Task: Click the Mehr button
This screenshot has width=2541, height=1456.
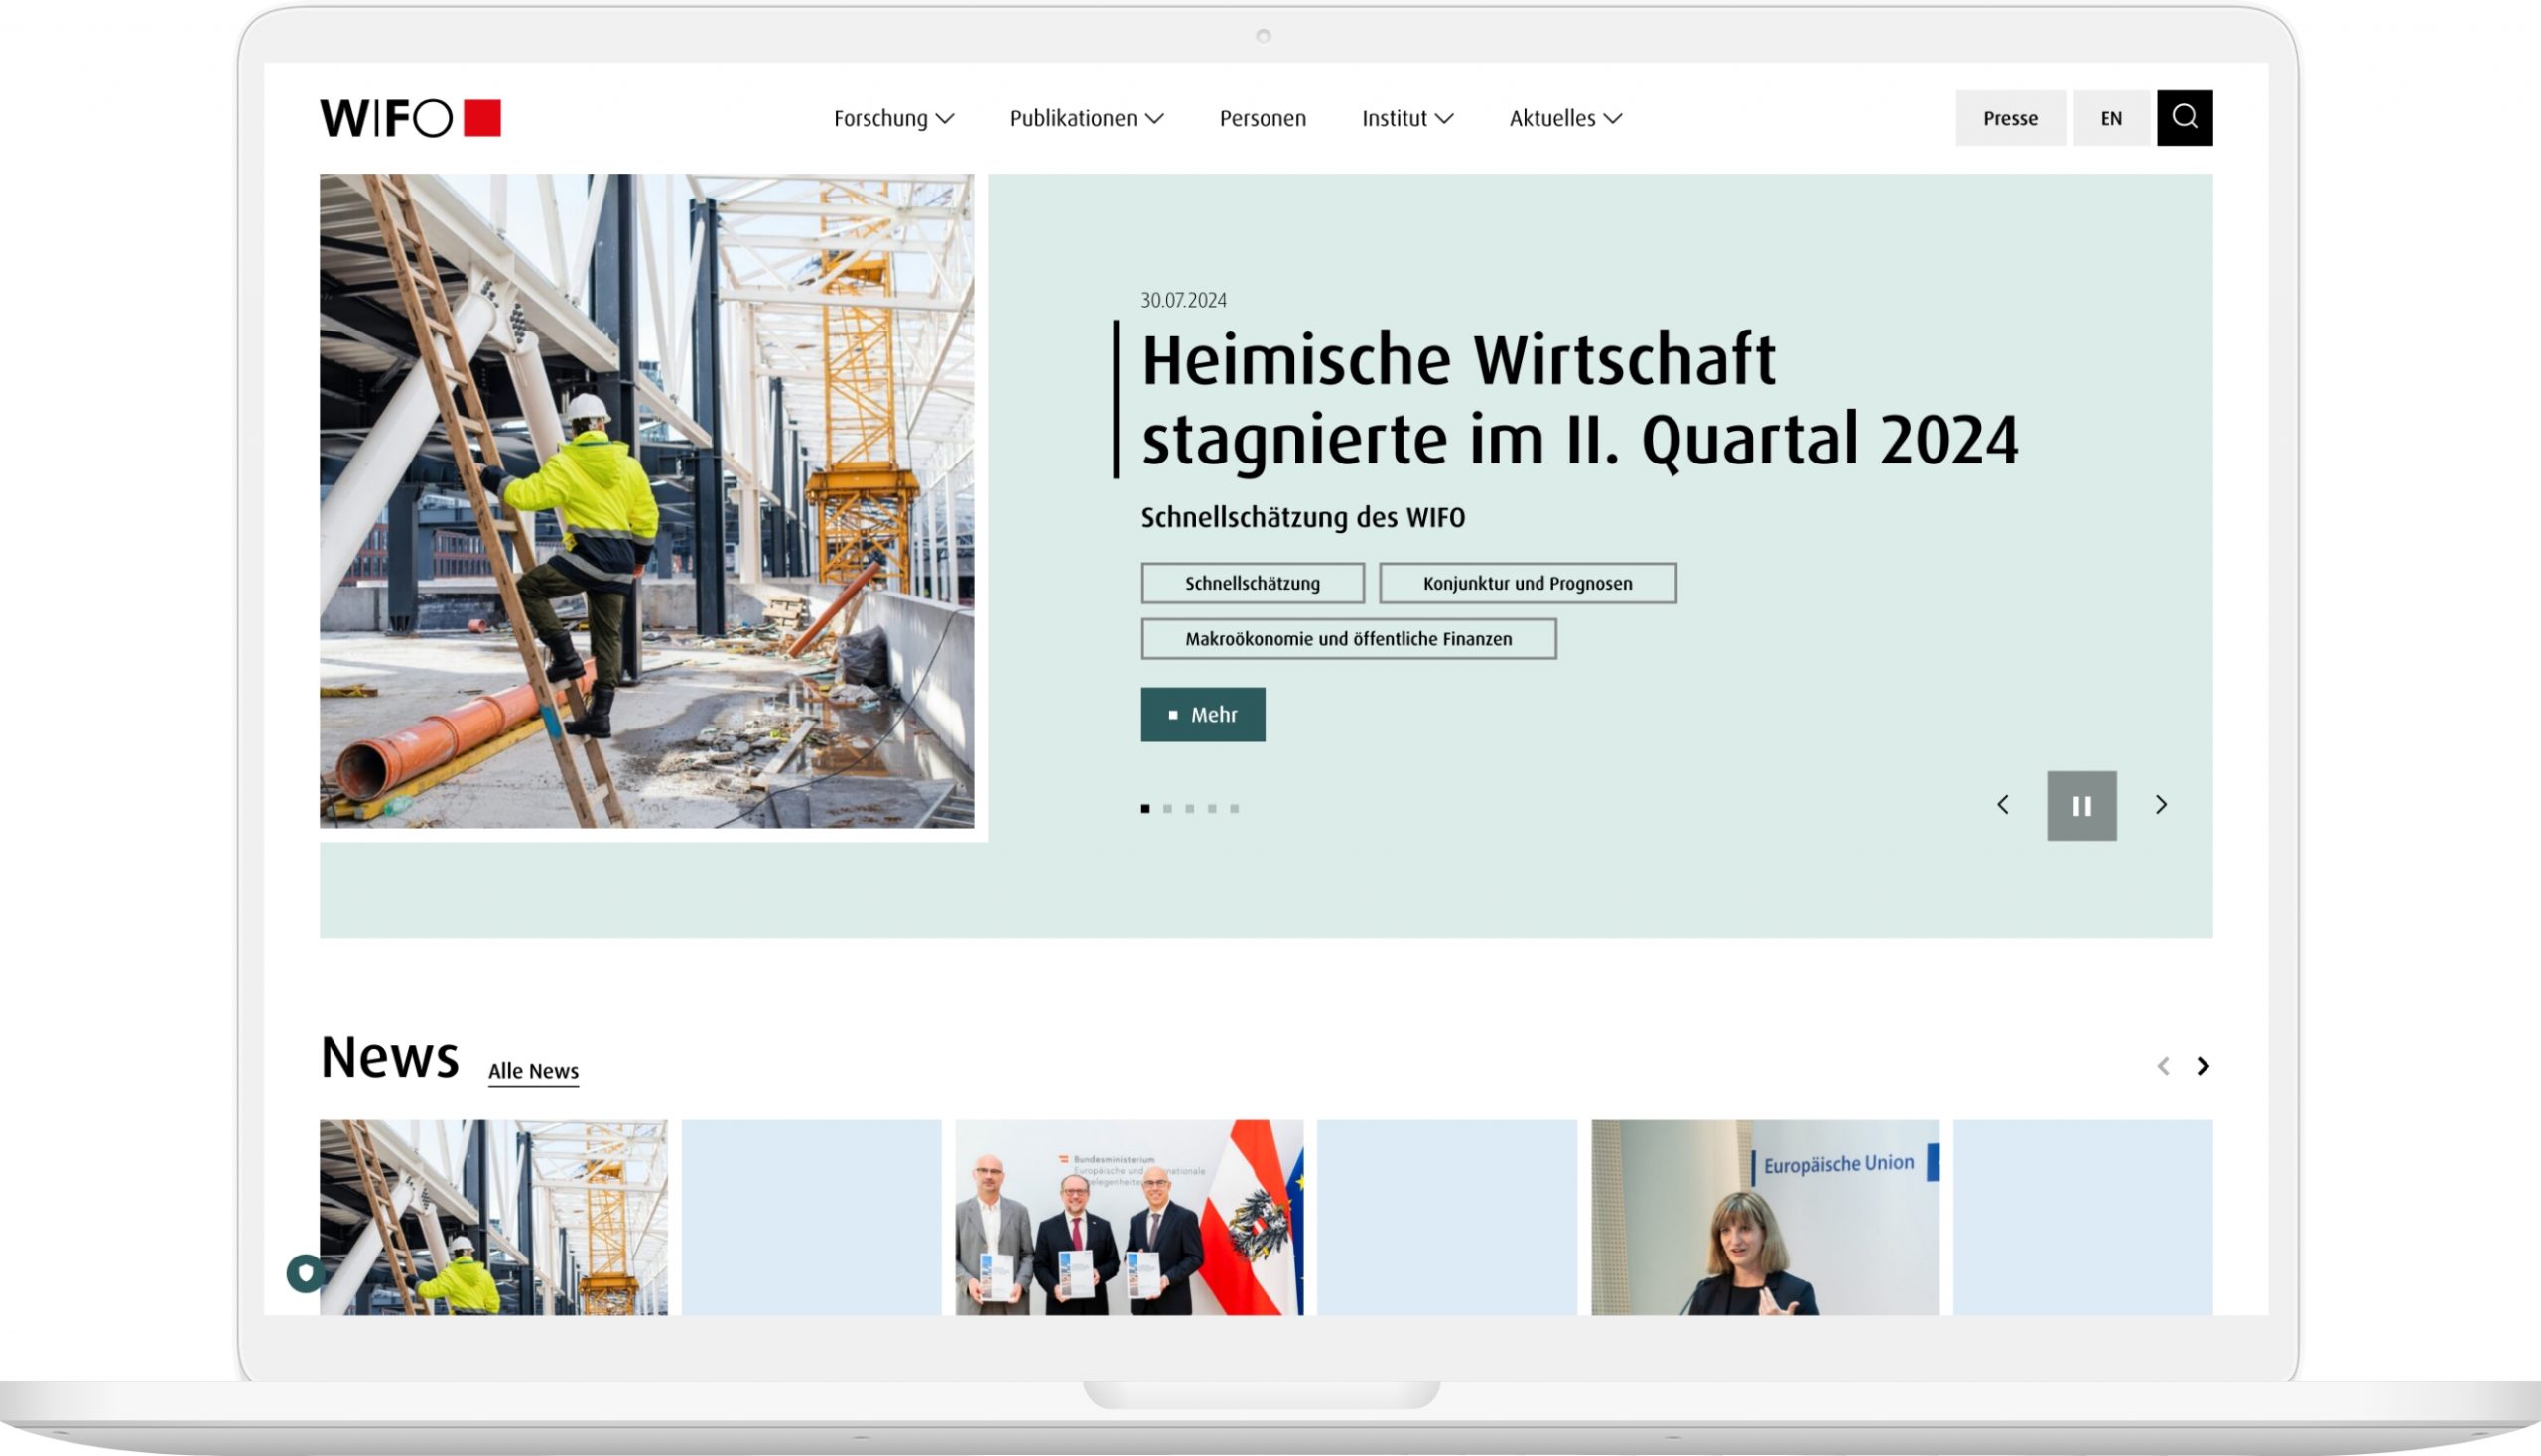Action: (1203, 714)
